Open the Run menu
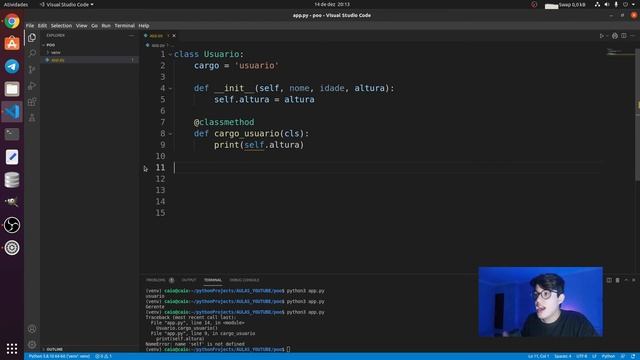This screenshot has width=640, height=360. [106, 26]
